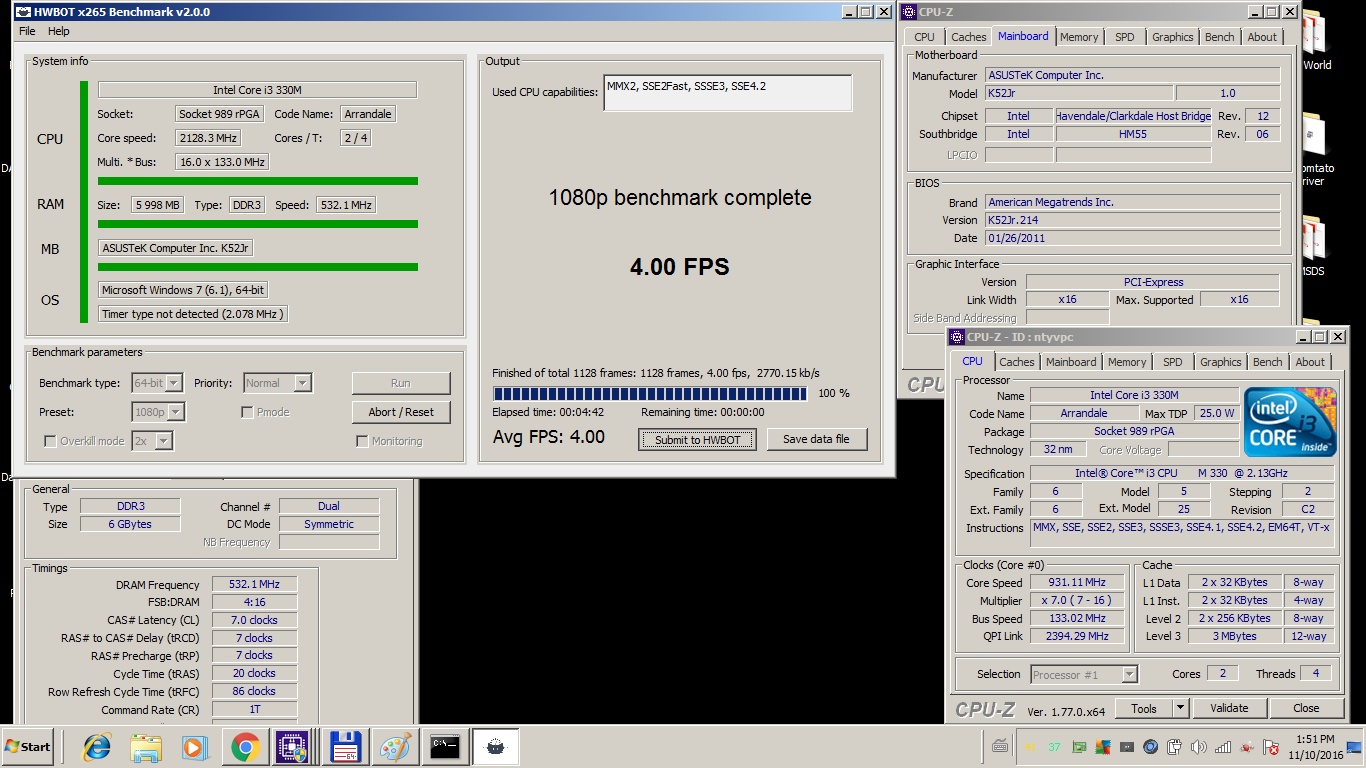
Task: Open network signal bars tray icon
Action: [1222, 747]
